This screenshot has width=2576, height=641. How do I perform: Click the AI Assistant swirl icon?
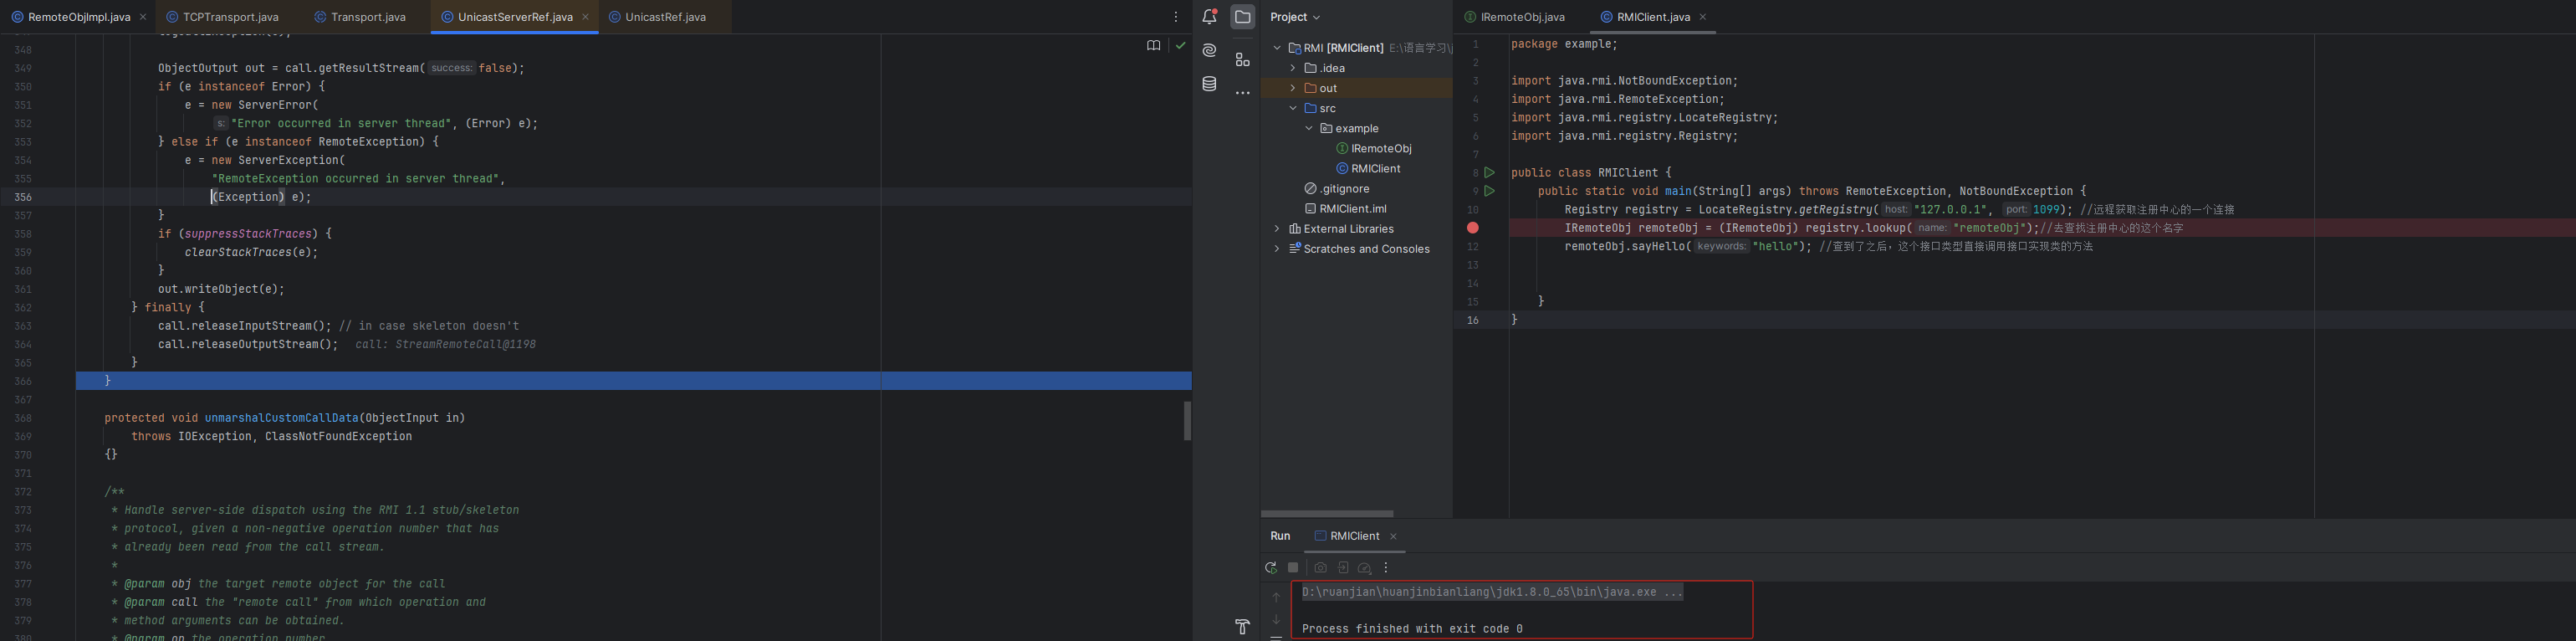coord(1210,51)
